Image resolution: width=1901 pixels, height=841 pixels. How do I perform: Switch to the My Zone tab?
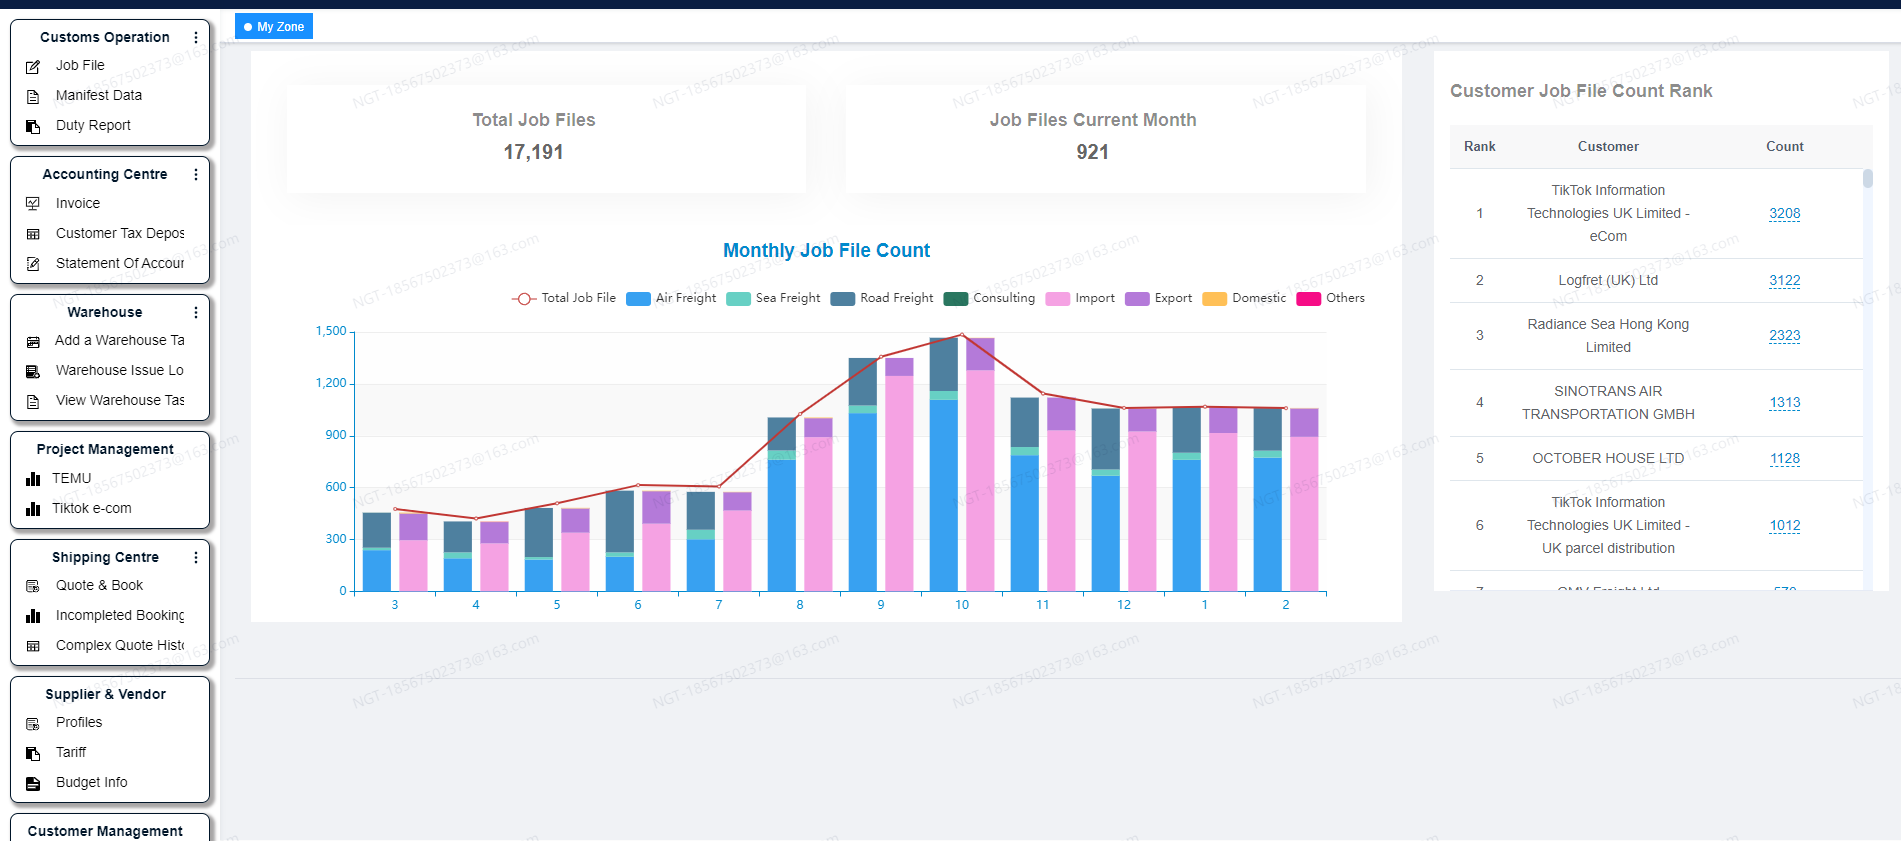274,27
